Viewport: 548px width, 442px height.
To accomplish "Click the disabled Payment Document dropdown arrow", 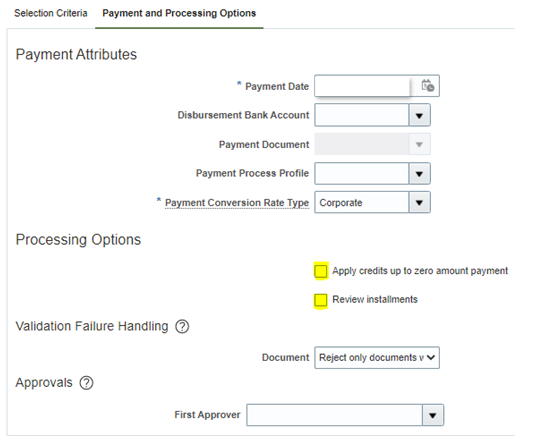I will coord(419,144).
